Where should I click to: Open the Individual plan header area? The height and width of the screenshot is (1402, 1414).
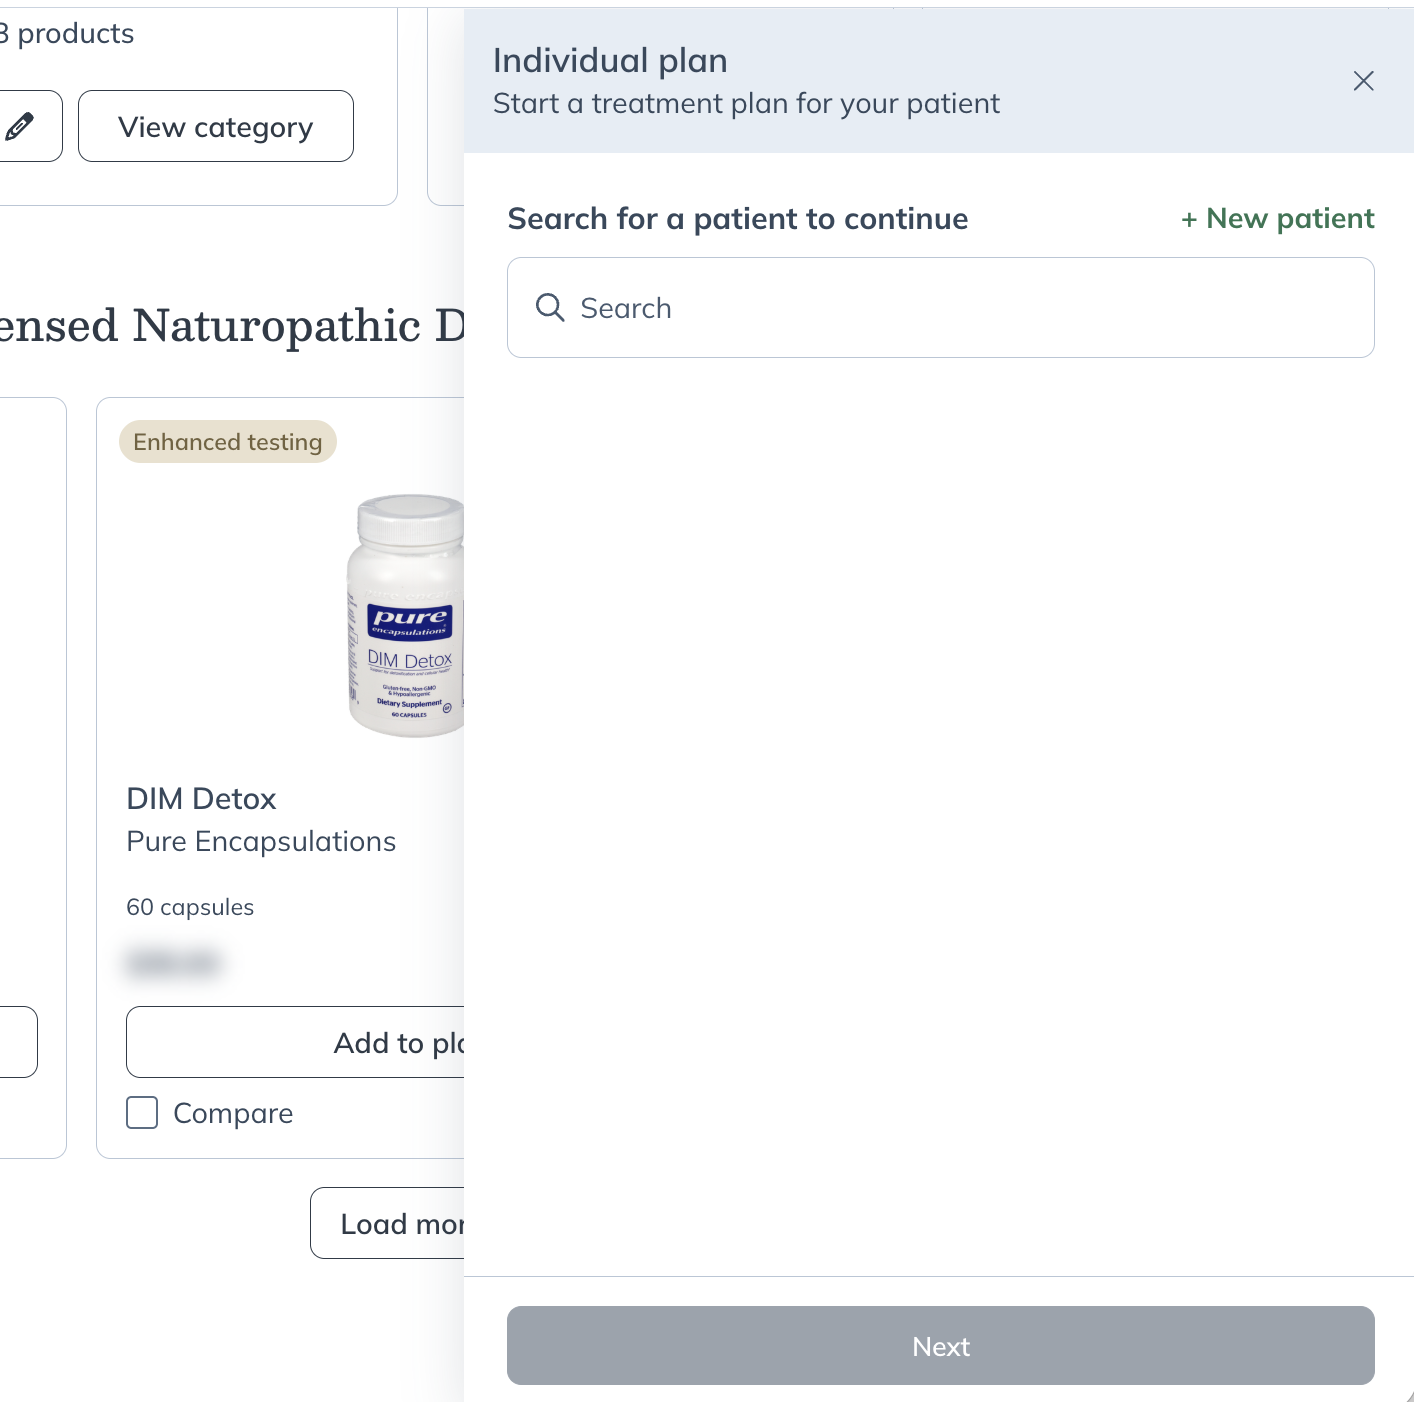tap(610, 60)
